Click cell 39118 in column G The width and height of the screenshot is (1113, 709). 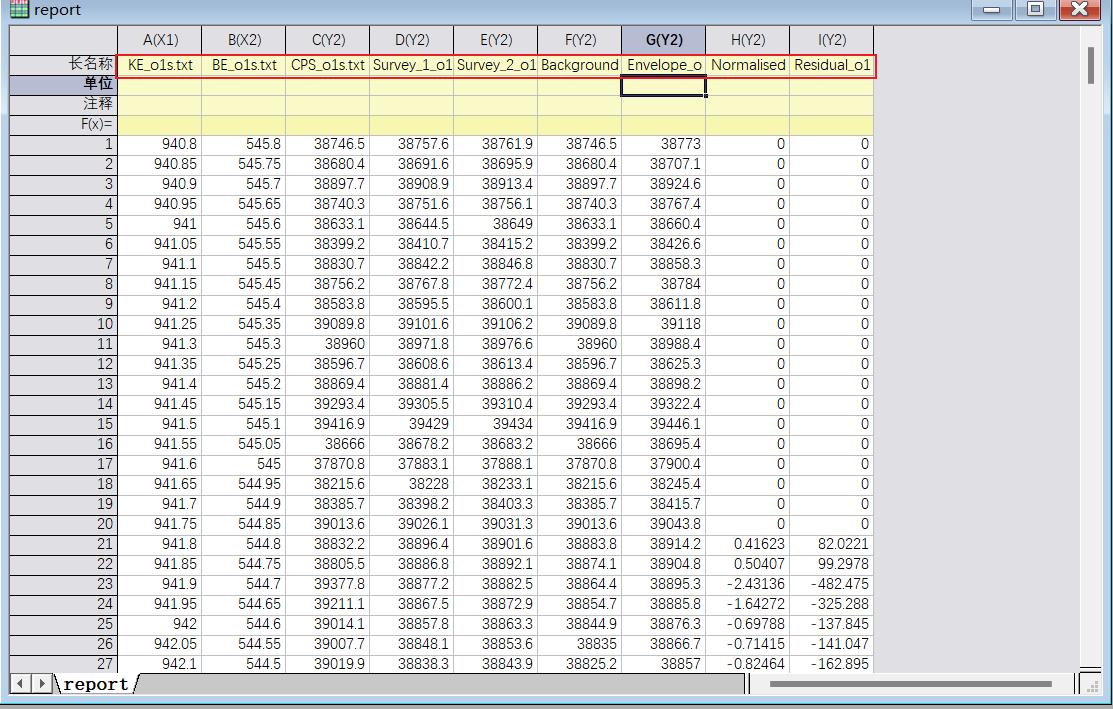664,324
